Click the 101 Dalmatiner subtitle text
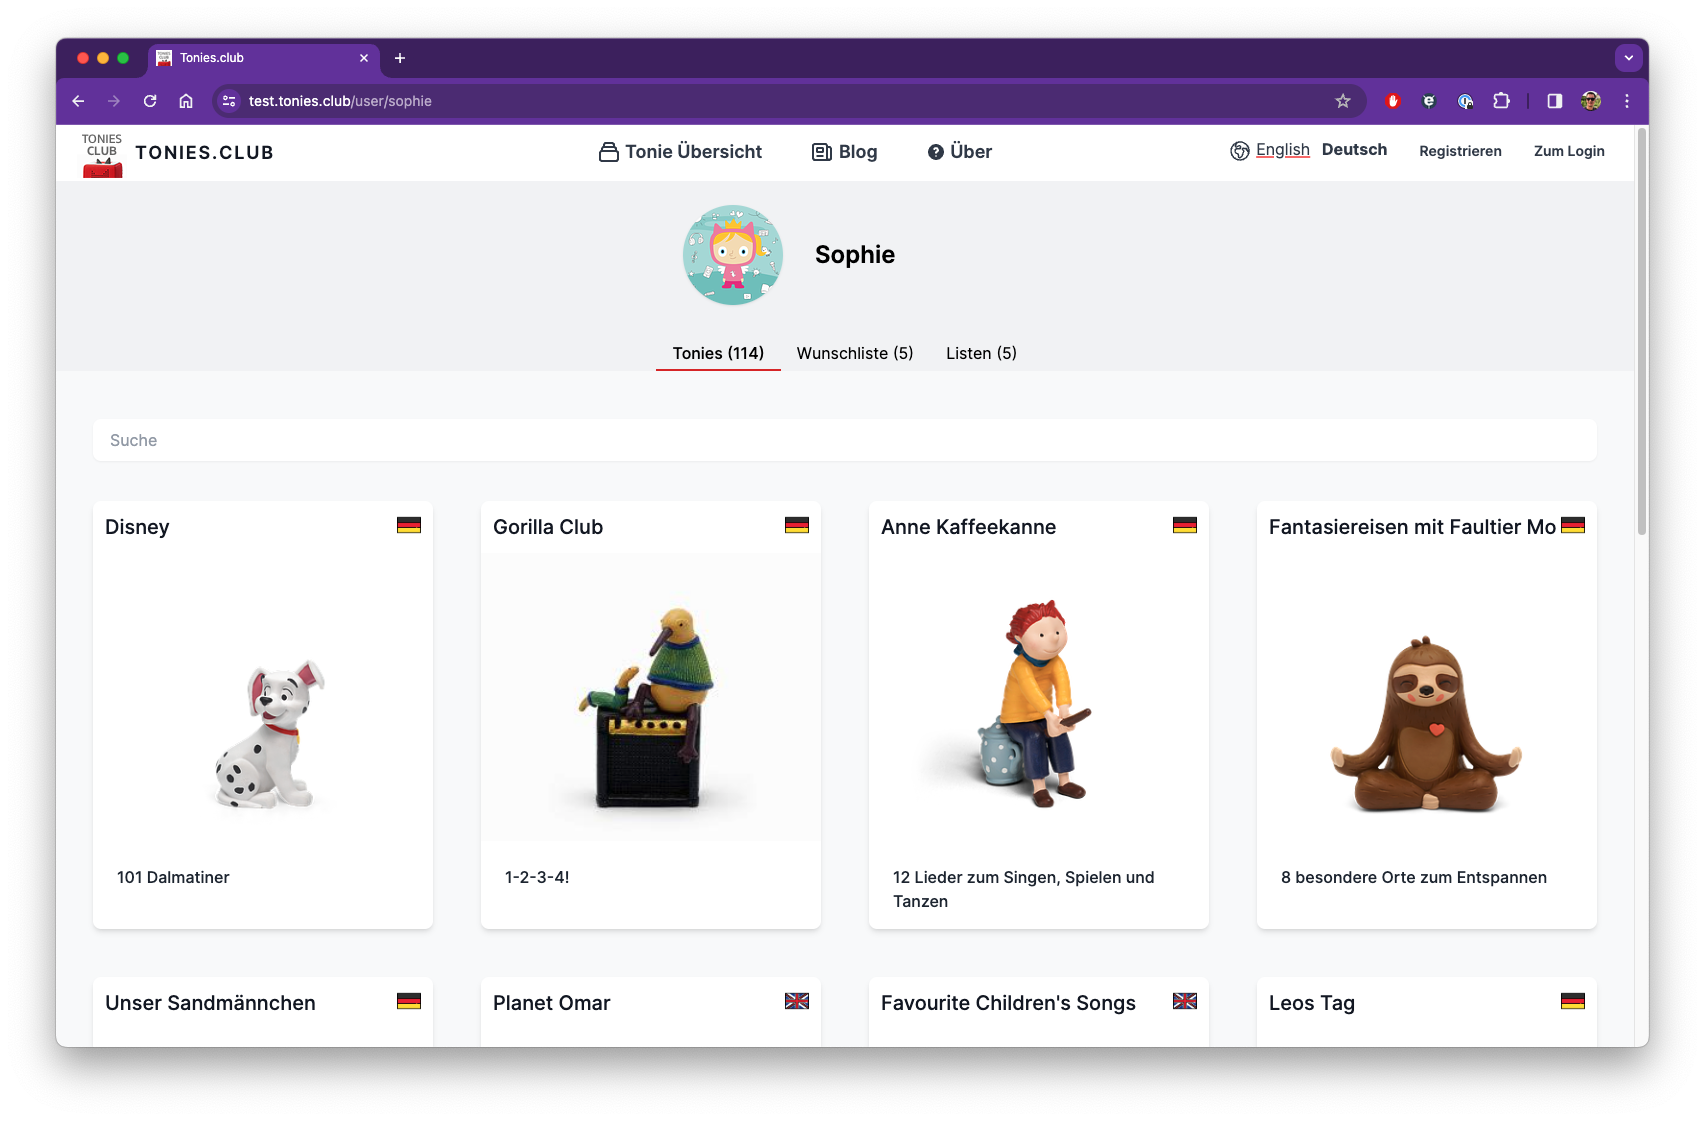The height and width of the screenshot is (1121, 1705). coord(173,877)
